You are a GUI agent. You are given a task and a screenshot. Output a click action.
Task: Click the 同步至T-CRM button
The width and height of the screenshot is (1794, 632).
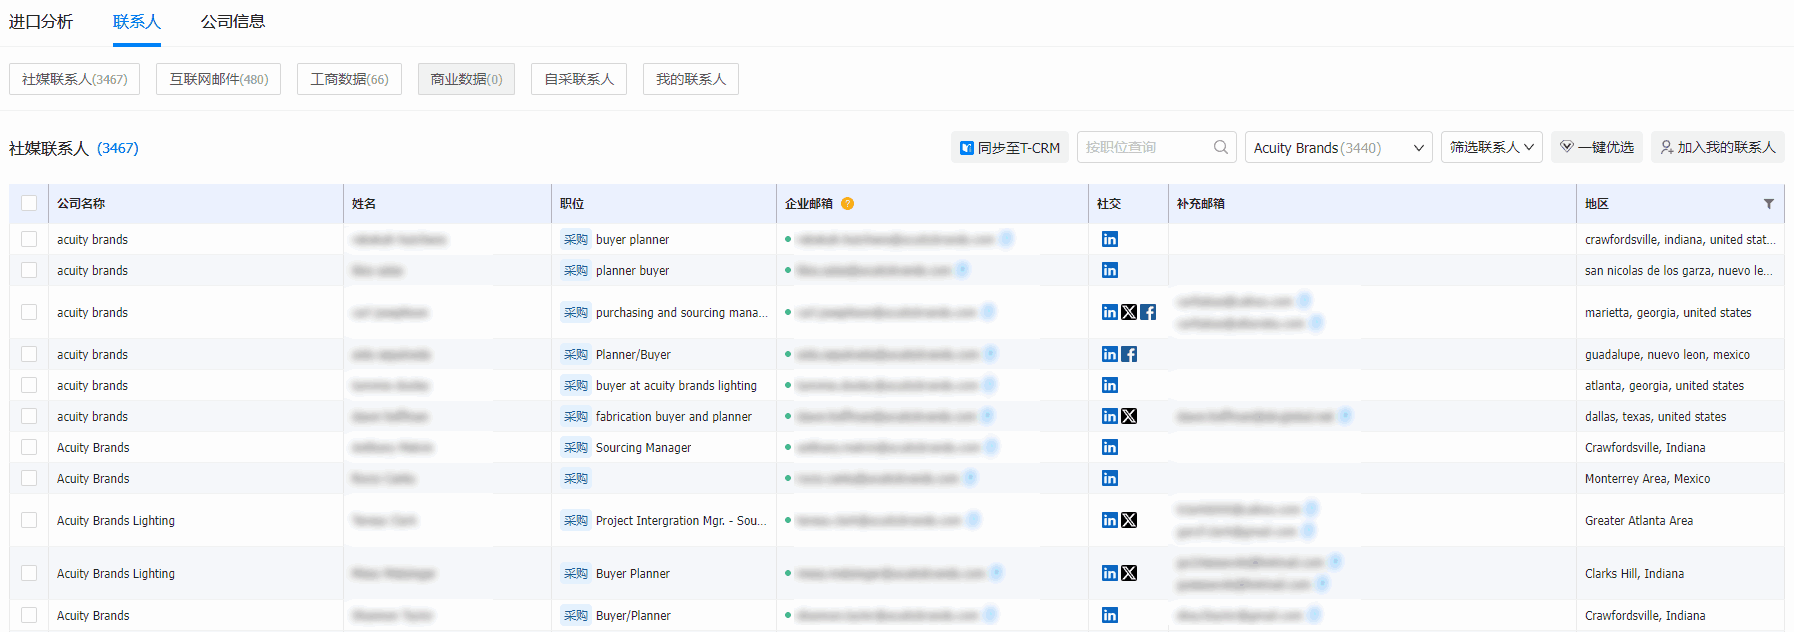pyautogui.click(x=1009, y=148)
